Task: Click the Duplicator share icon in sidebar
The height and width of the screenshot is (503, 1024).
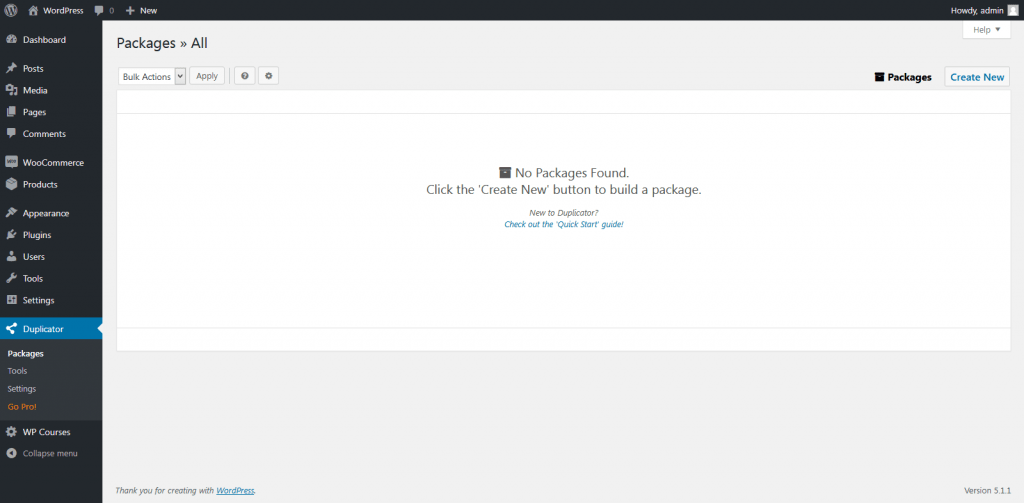Action: coord(11,329)
